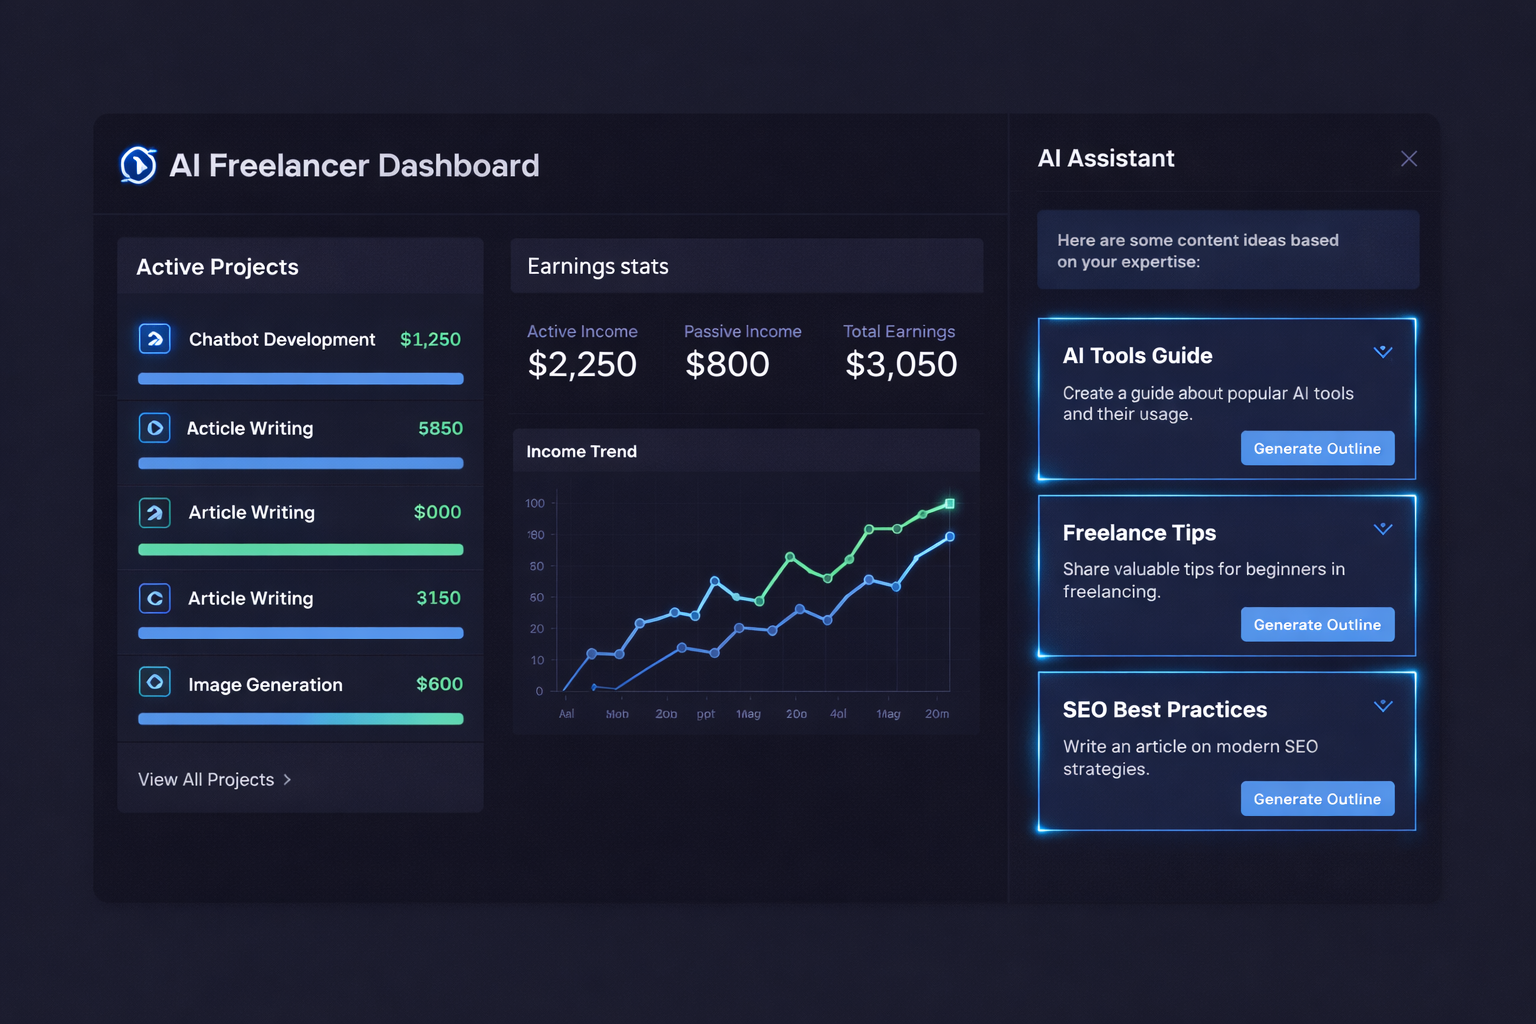This screenshot has width=1536, height=1024.
Task: Select the Image Generation project icon
Action: click(x=155, y=682)
